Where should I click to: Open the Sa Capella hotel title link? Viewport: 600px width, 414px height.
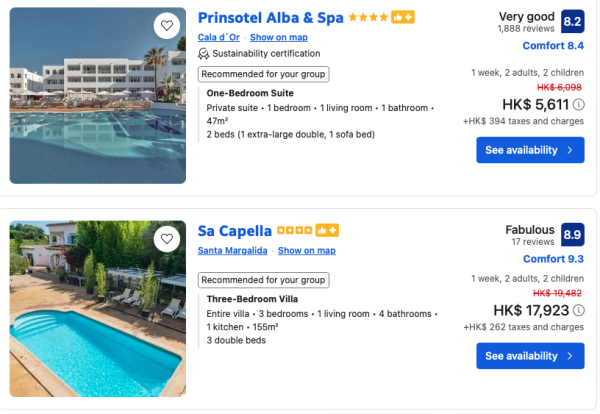coord(235,231)
